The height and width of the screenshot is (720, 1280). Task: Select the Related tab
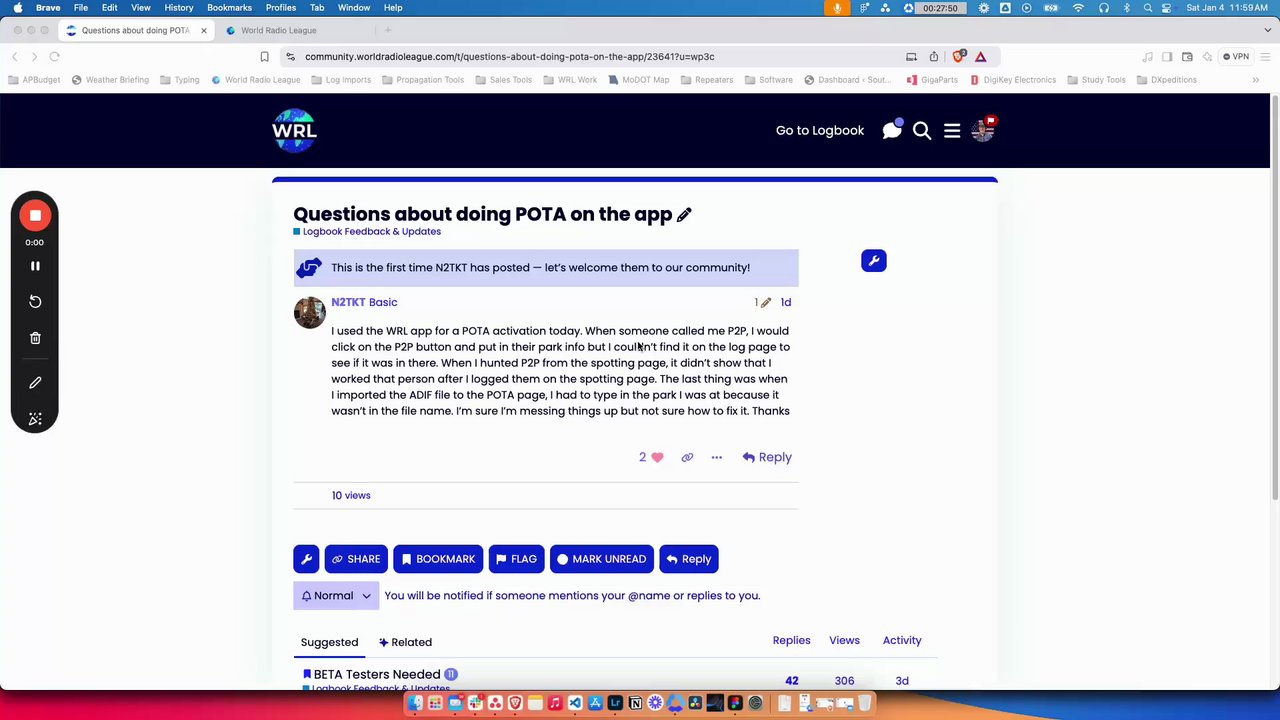coord(405,642)
